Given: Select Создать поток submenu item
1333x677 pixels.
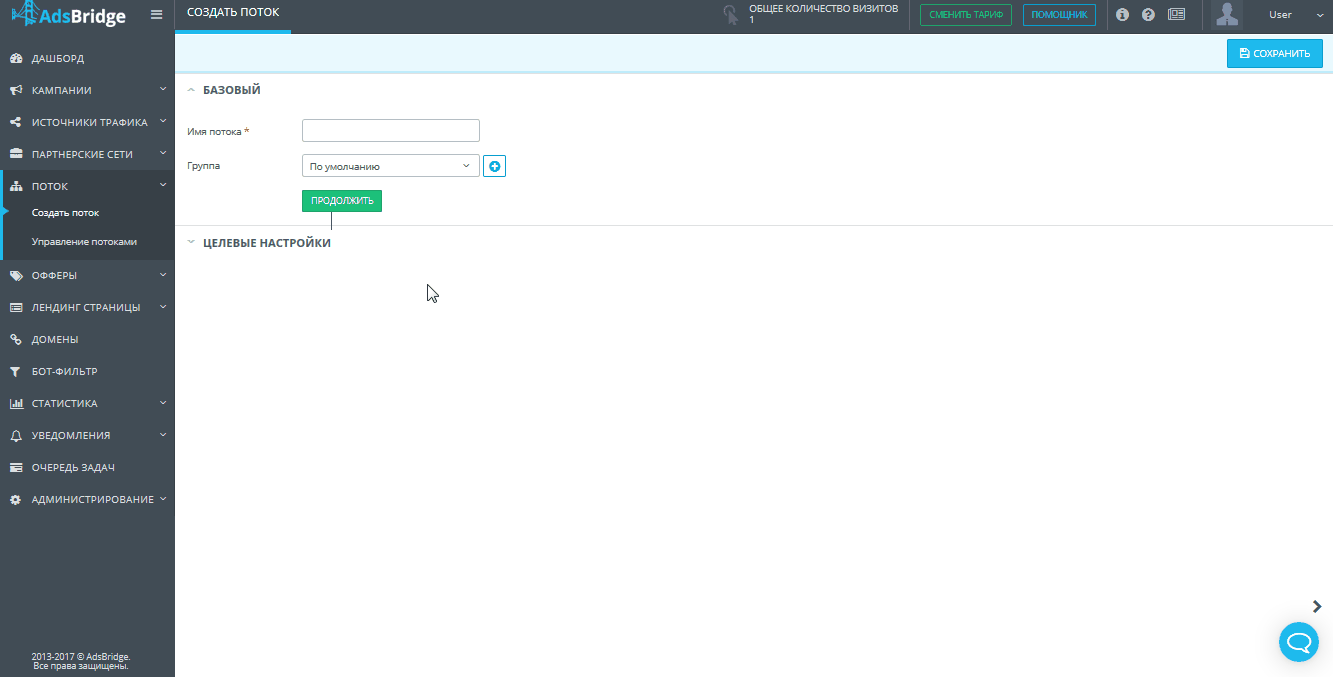Looking at the screenshot, I should [66, 213].
